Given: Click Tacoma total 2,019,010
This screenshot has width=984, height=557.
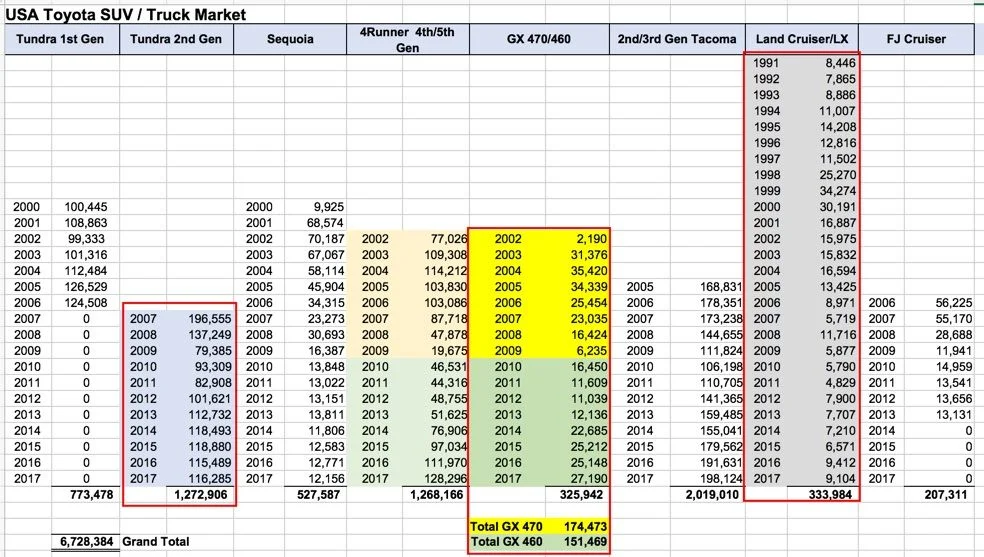Looking at the screenshot, I should click(712, 494).
